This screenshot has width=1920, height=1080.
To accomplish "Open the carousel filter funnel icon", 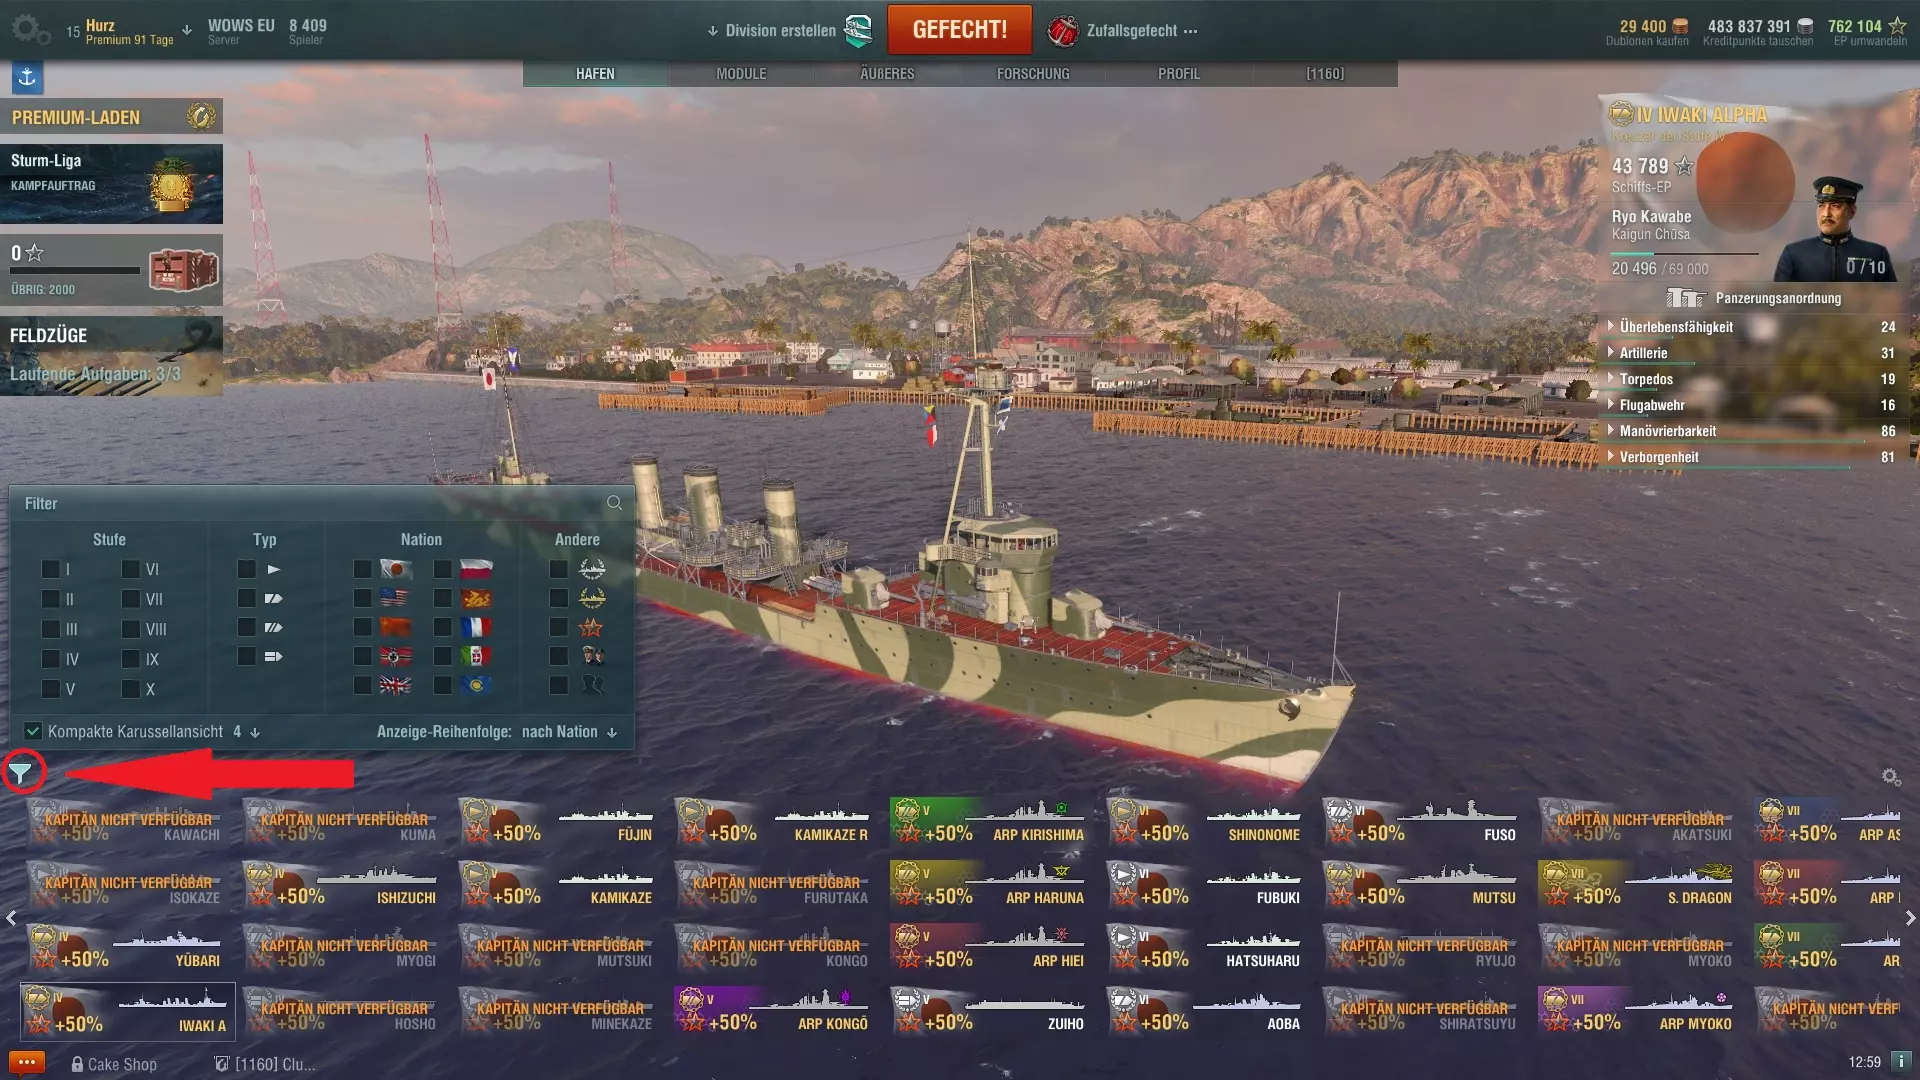I will point(21,773).
